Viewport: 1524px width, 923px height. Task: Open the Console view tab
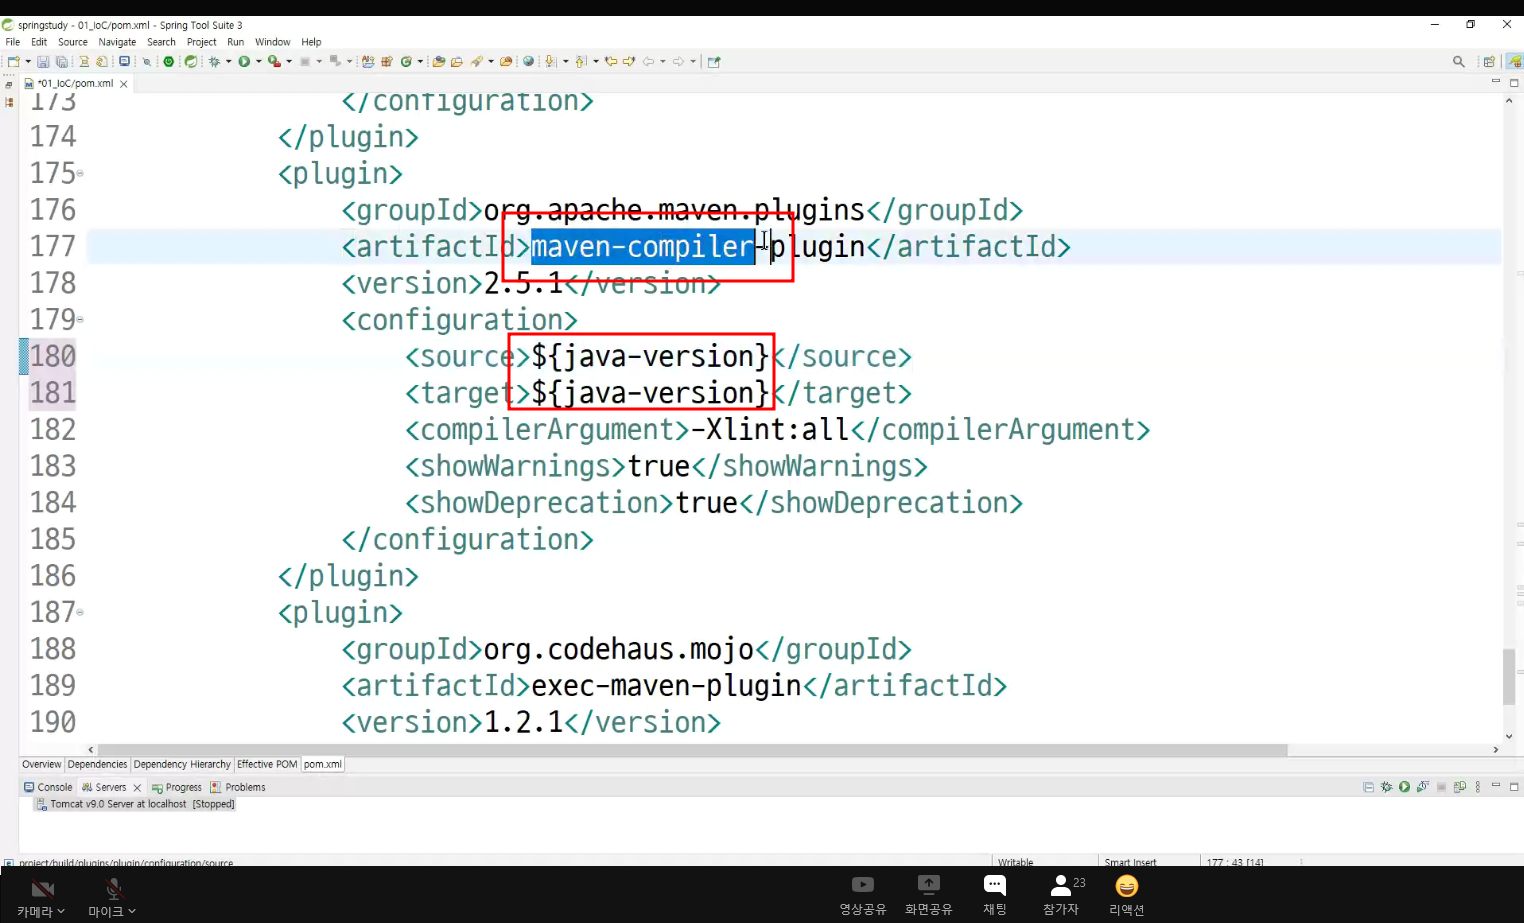click(x=48, y=787)
